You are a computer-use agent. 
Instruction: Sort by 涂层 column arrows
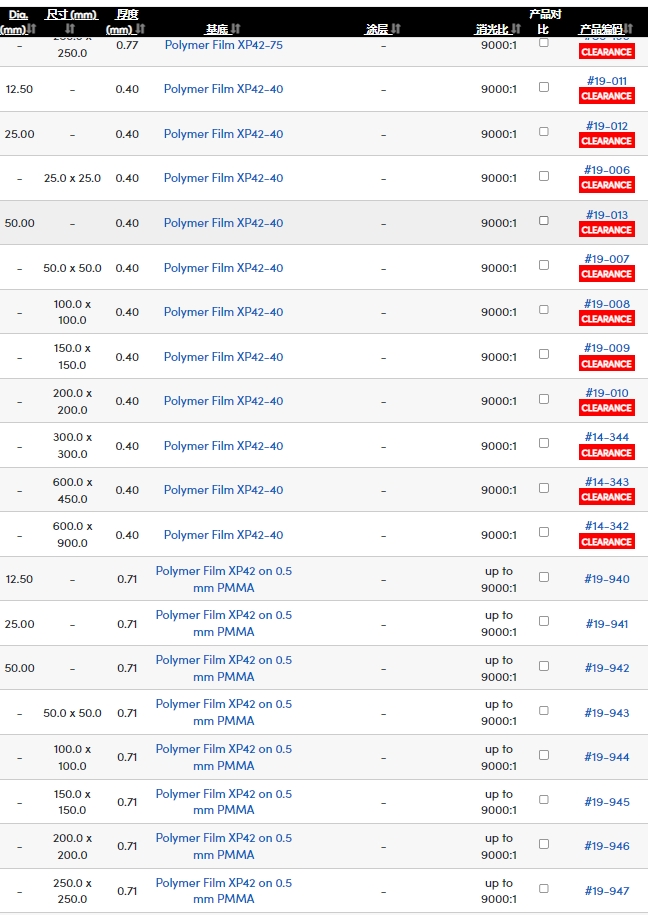coord(396,29)
